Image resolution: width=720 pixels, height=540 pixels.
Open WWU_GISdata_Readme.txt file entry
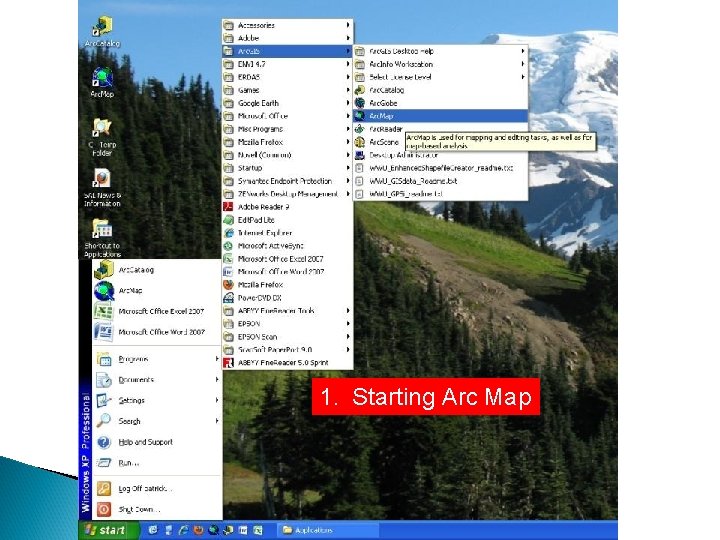440,181
